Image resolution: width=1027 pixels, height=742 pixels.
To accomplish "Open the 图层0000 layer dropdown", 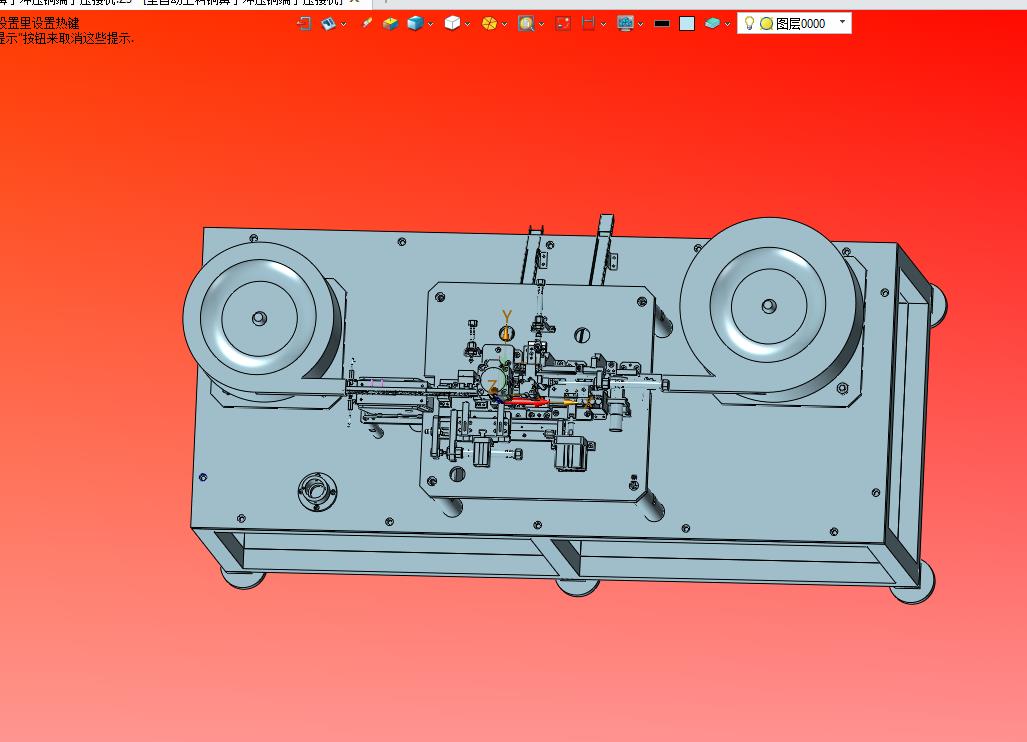I will pos(842,22).
